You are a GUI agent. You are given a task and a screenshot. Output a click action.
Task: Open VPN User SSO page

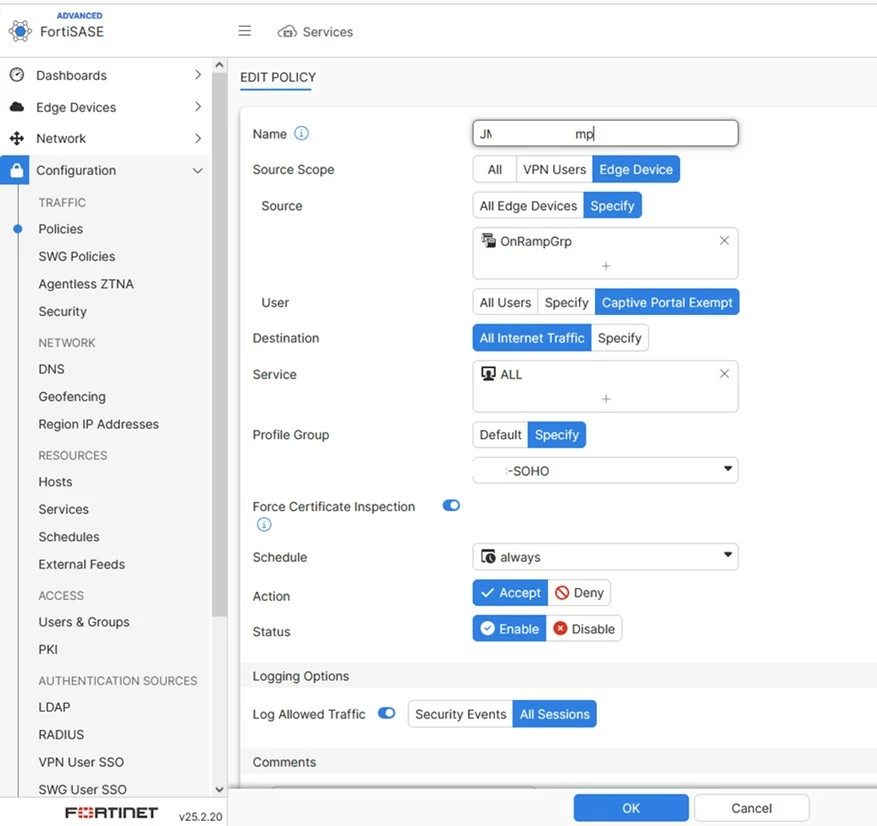click(x=81, y=762)
